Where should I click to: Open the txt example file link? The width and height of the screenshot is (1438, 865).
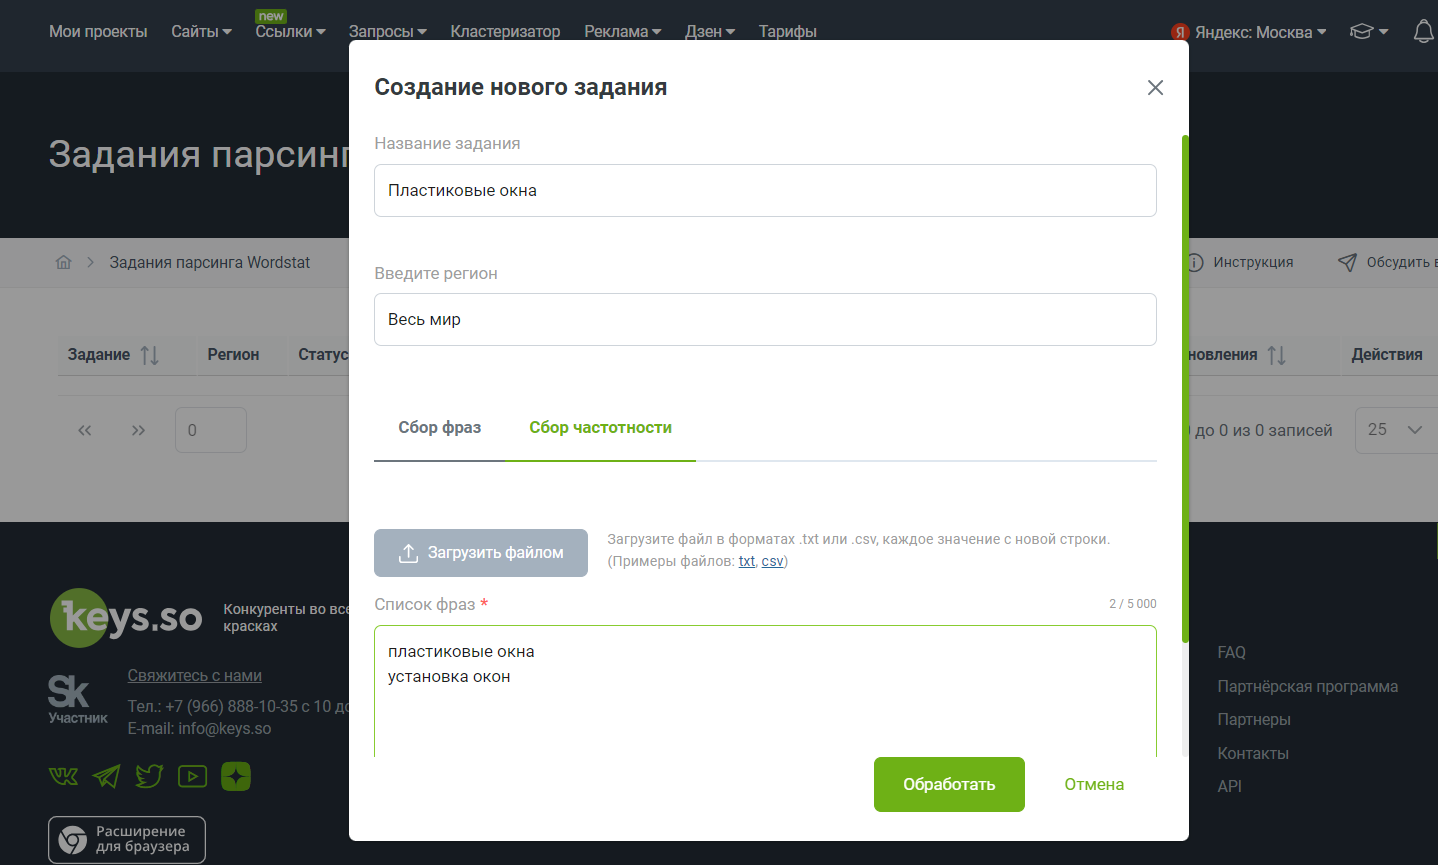click(747, 561)
